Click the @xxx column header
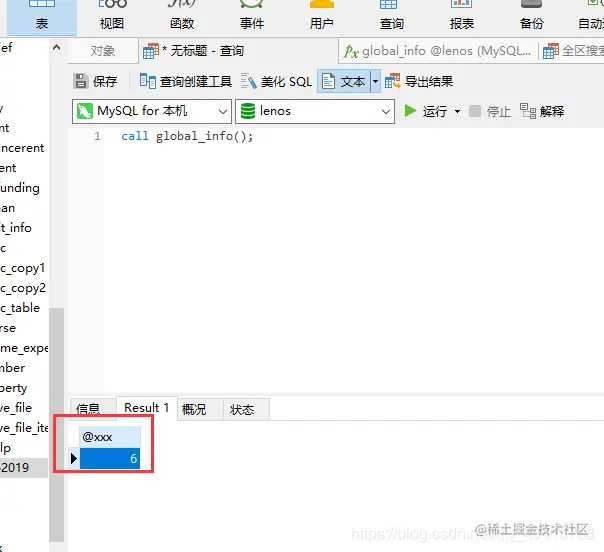The image size is (604, 552). tap(110, 437)
